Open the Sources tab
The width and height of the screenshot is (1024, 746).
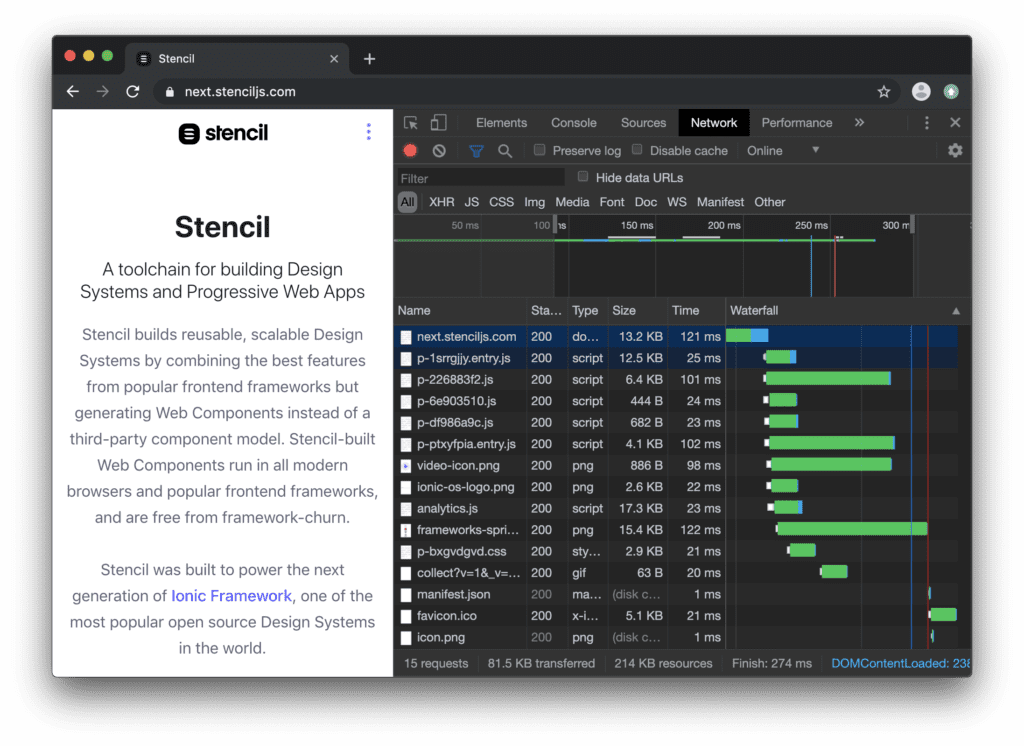pyautogui.click(x=643, y=123)
